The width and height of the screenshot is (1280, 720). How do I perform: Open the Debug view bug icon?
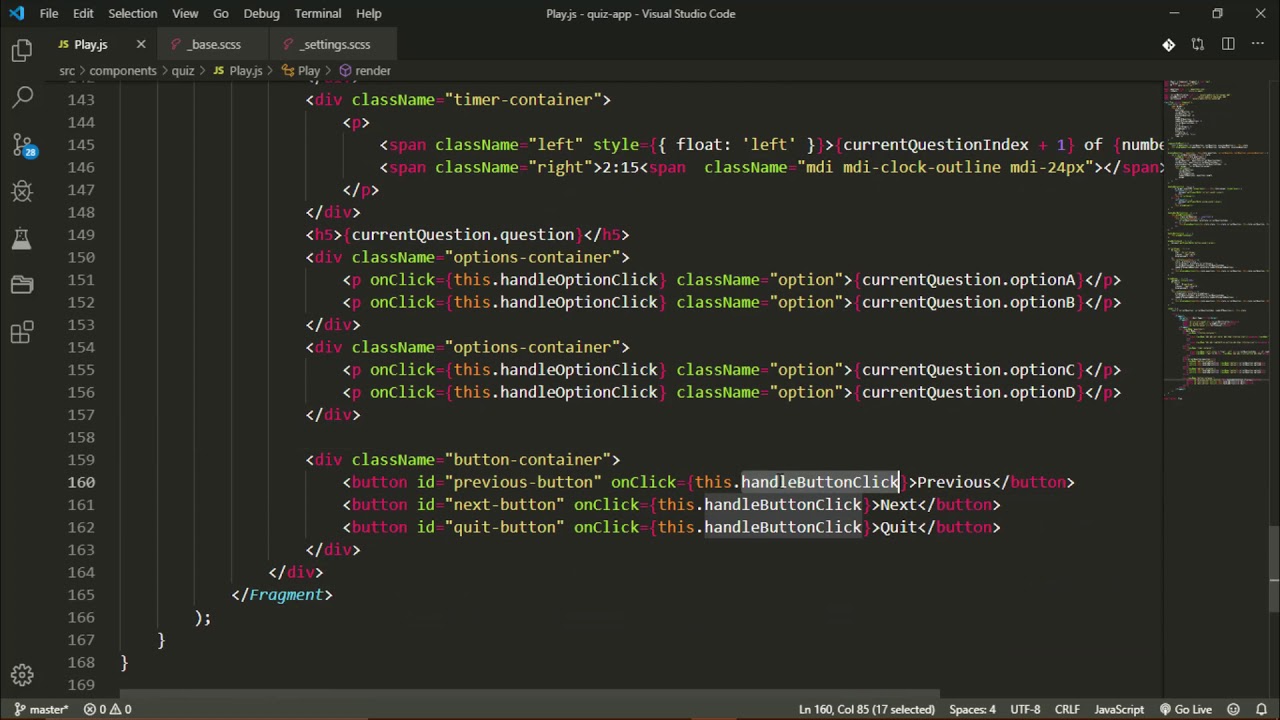click(22, 192)
